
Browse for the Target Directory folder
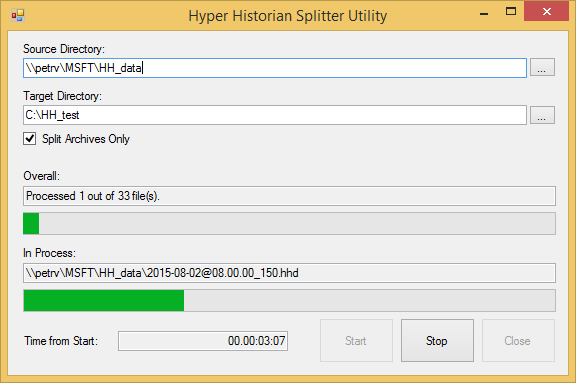(542, 115)
